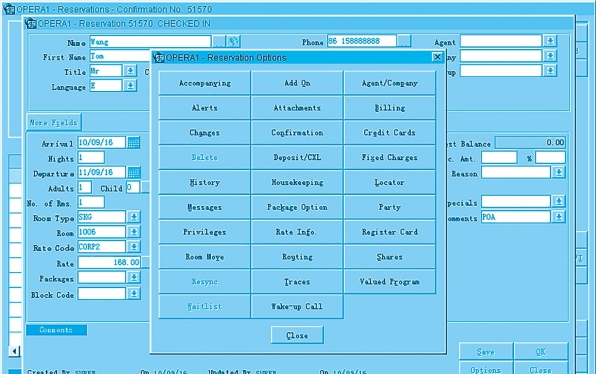Close the Reservation Options dialog with Close button
The height and width of the screenshot is (374, 596).
pyautogui.click(x=297, y=335)
